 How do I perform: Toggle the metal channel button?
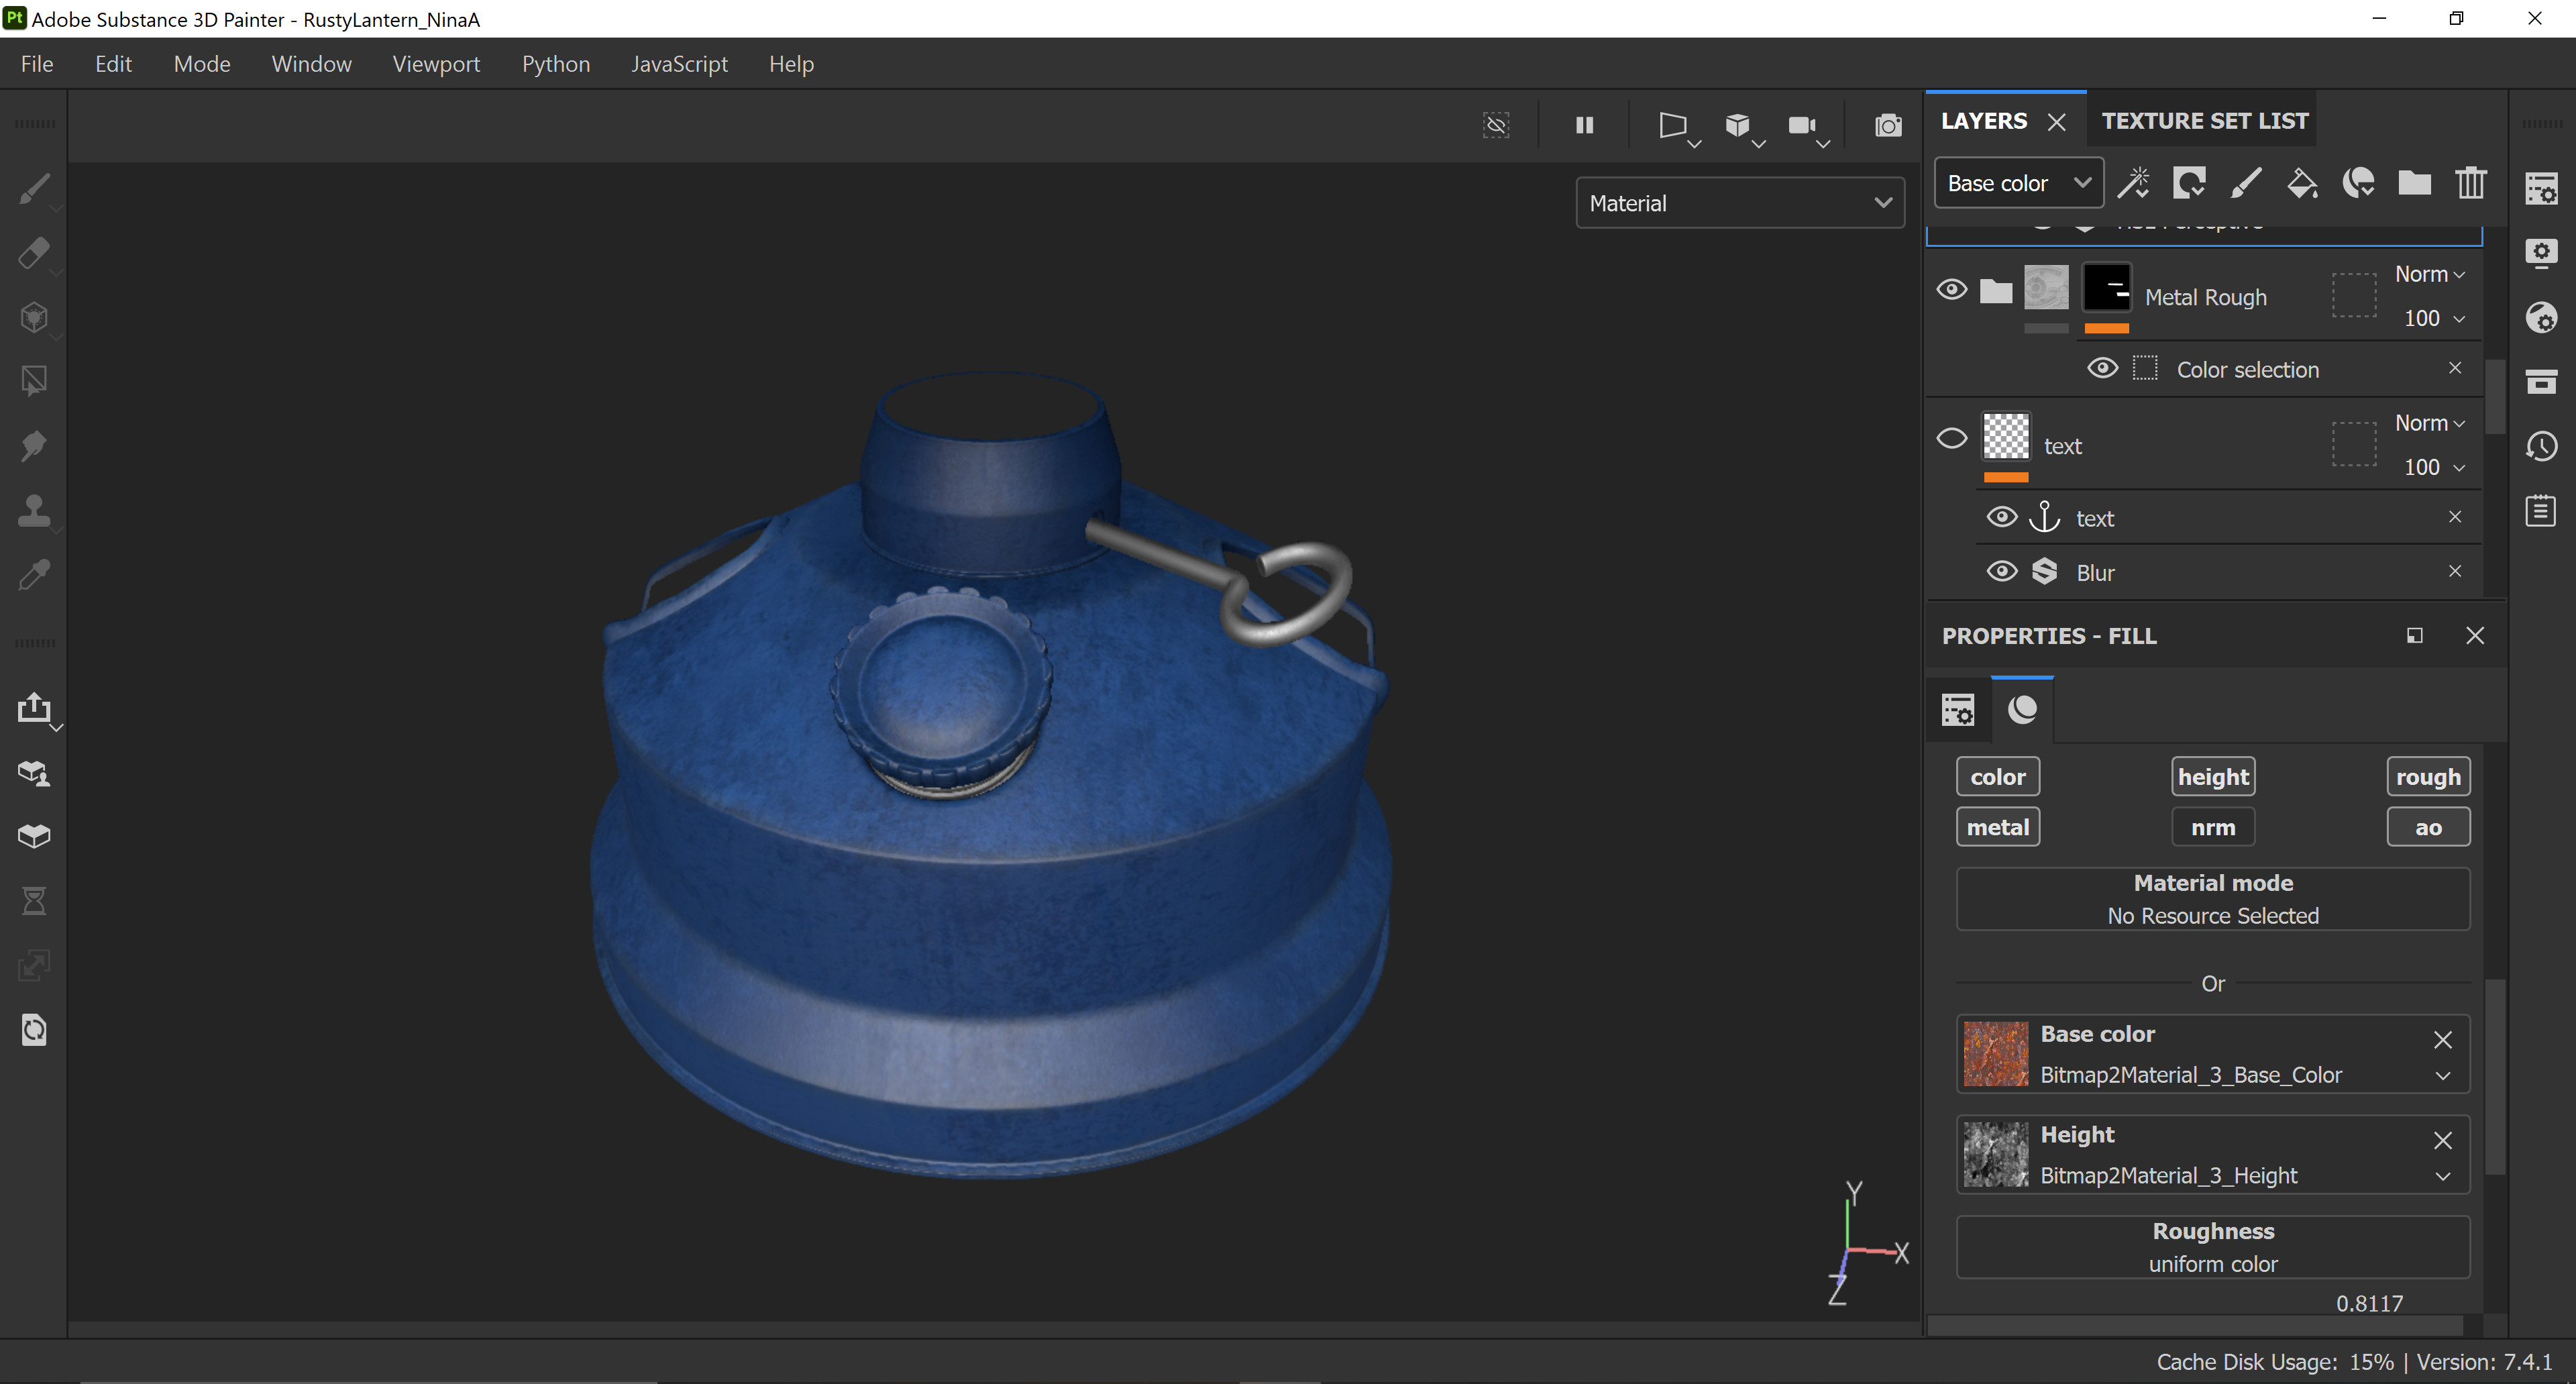[1997, 827]
